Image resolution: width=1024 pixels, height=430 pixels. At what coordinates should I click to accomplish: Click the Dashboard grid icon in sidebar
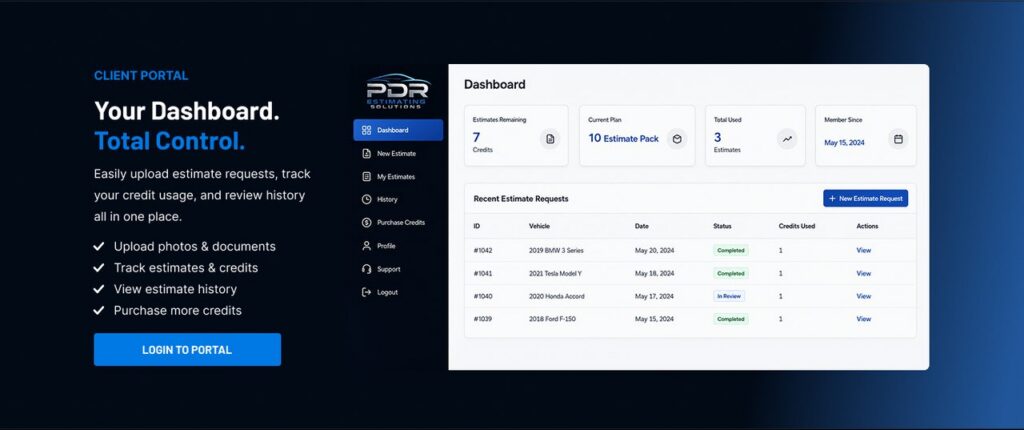coord(366,130)
